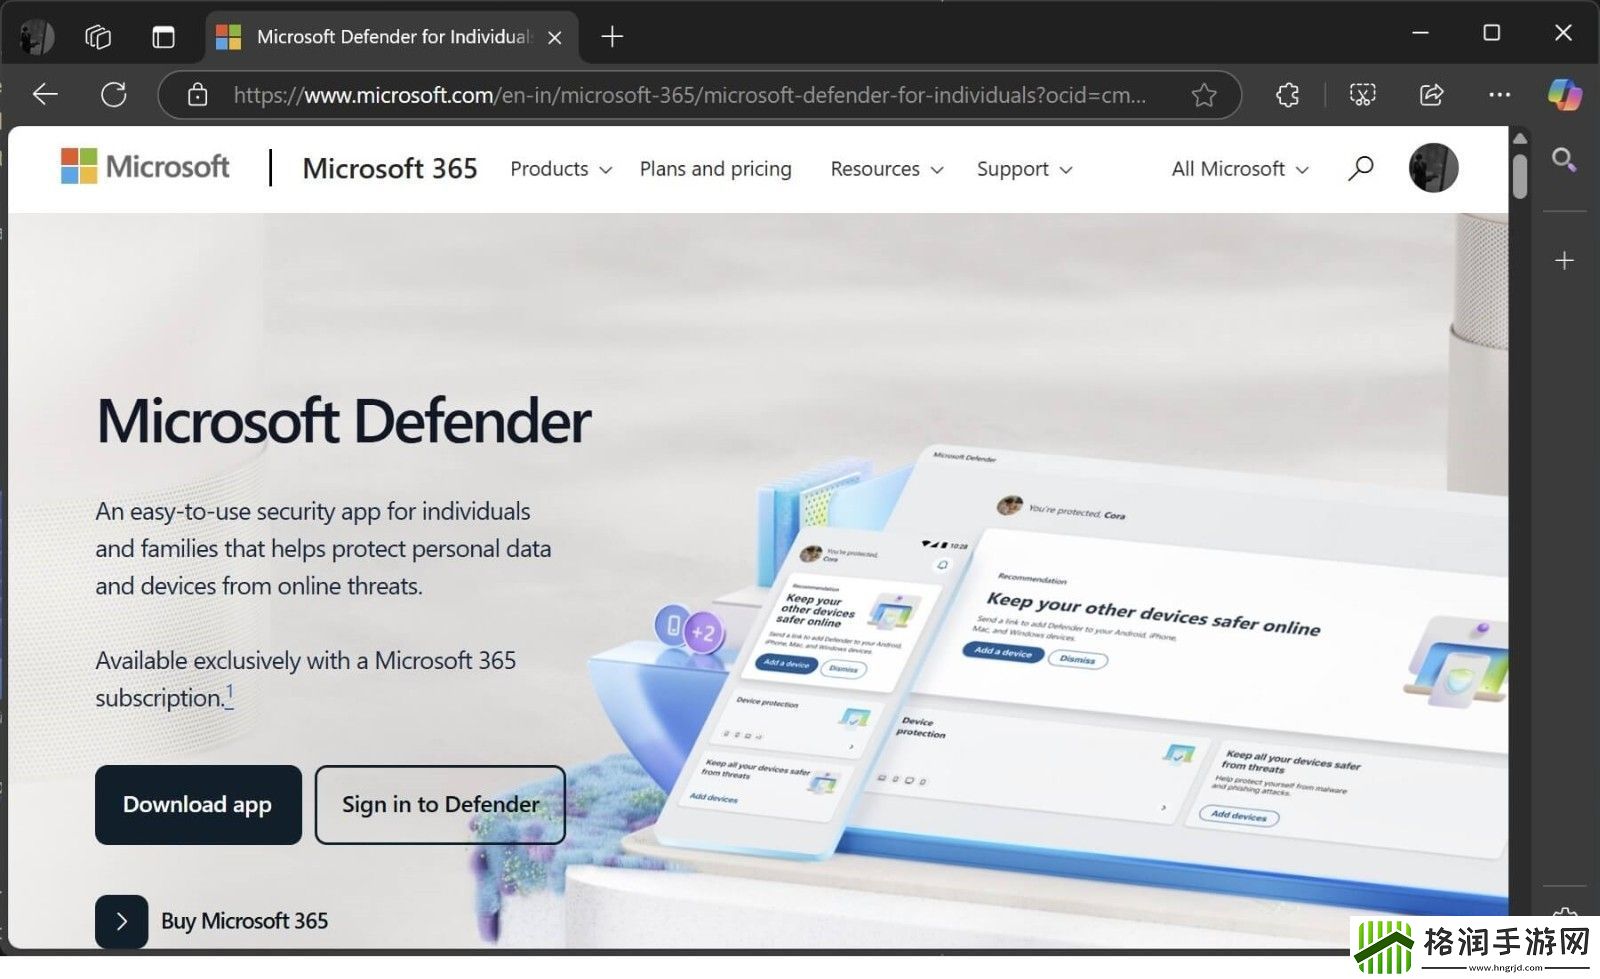Open the All Microsoft dropdown

point(1239,169)
